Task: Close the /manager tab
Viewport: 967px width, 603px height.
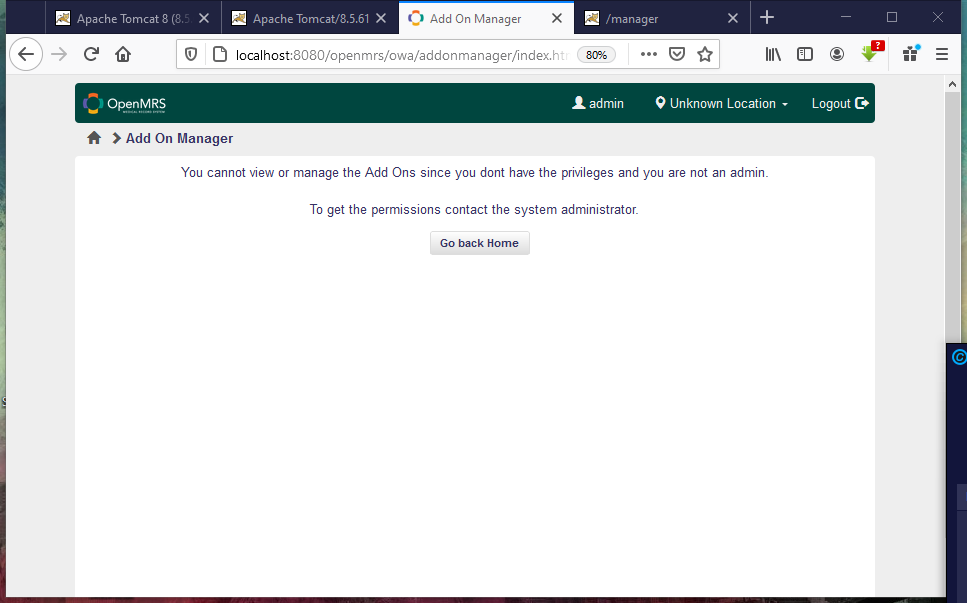Action: 733,18
